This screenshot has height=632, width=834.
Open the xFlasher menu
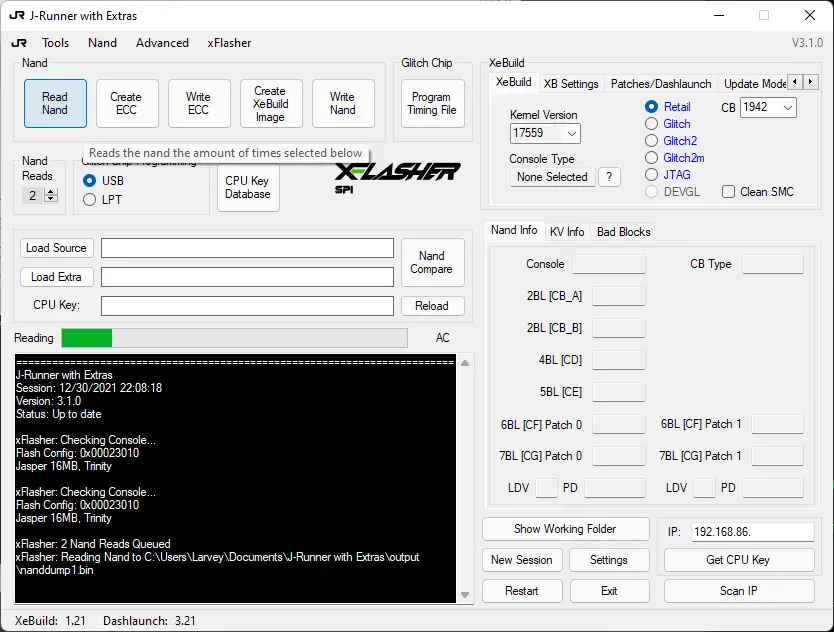pos(229,43)
